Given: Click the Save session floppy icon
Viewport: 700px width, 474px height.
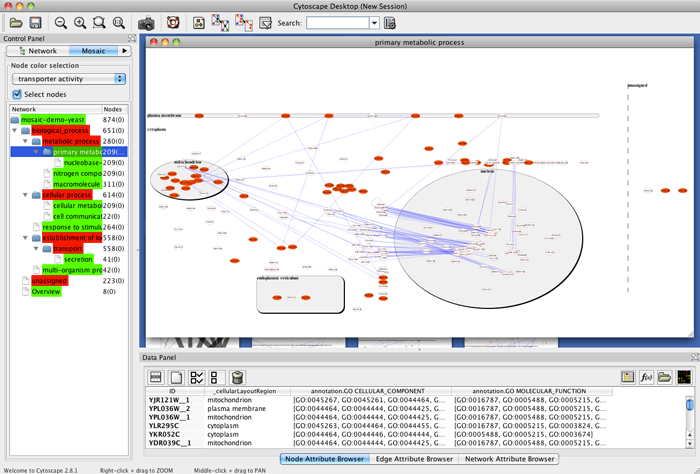Looking at the screenshot, I should (35, 22).
